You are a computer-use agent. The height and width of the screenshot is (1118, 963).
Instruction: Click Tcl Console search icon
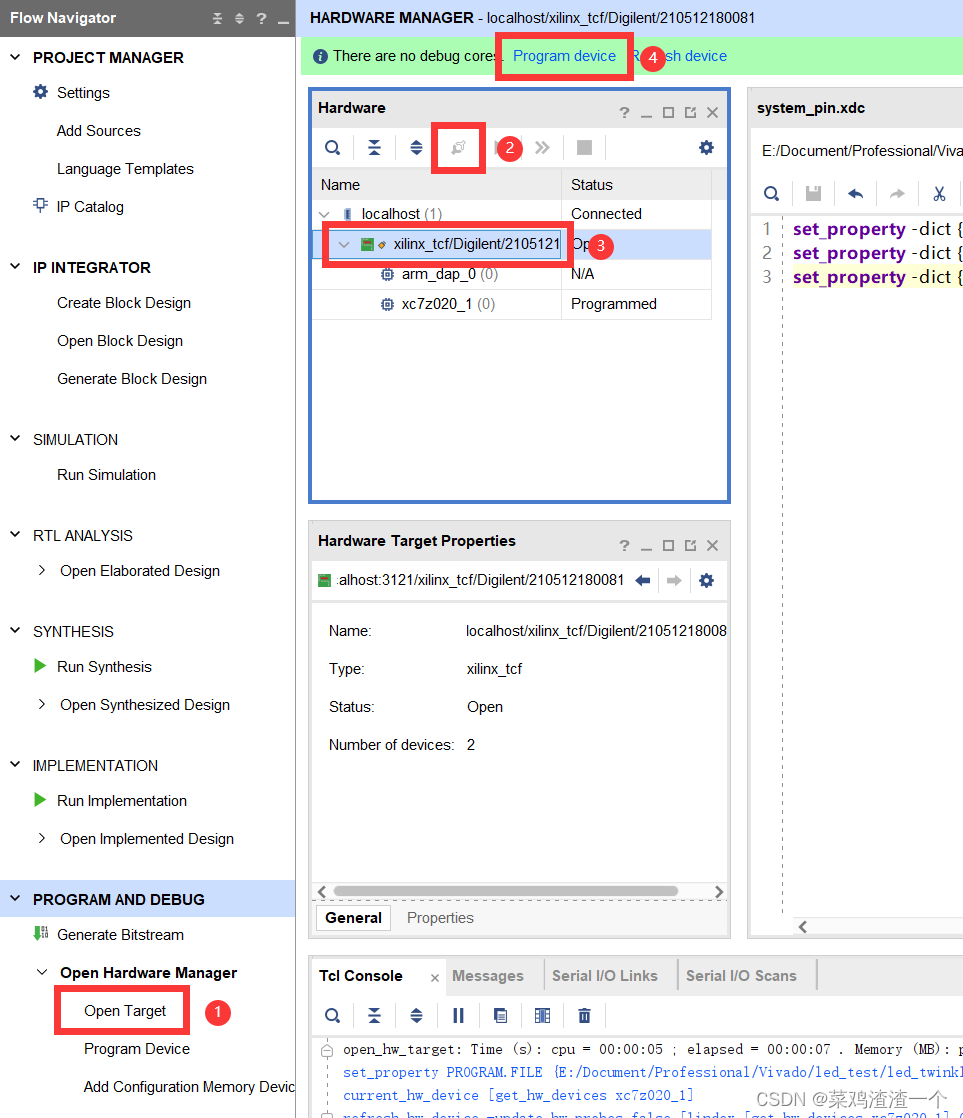tap(332, 1015)
